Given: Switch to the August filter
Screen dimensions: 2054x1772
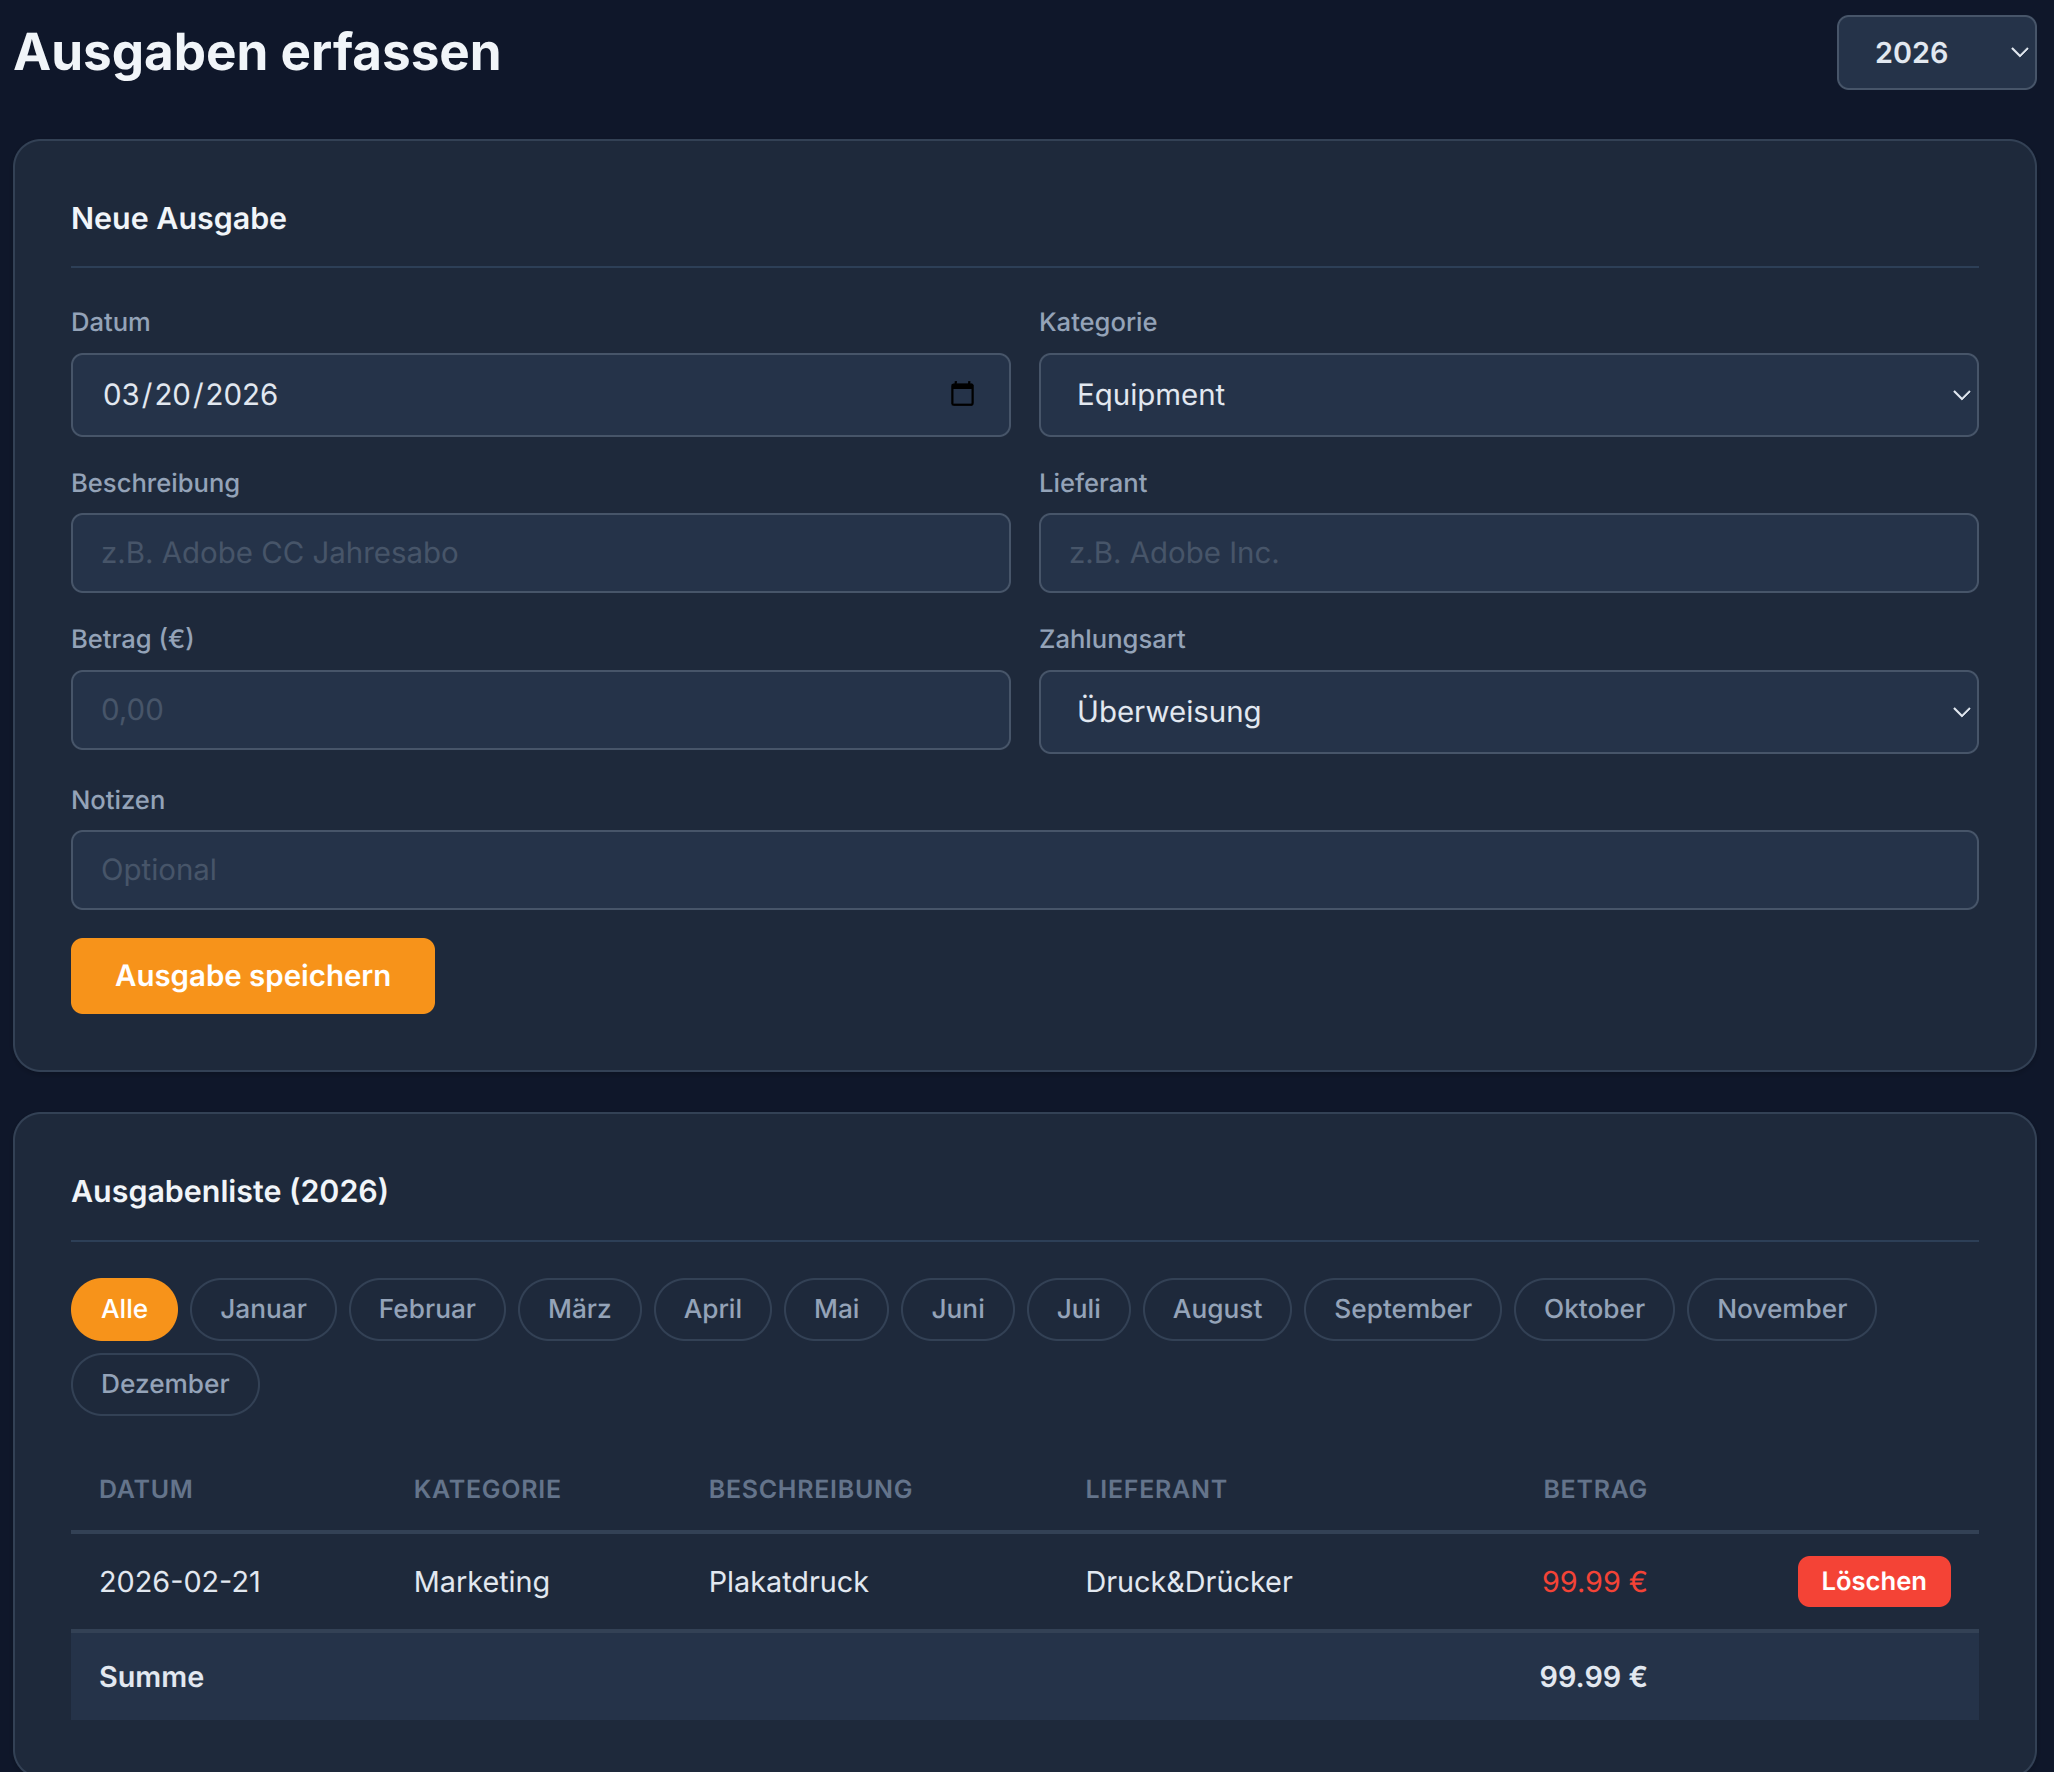Looking at the screenshot, I should click(x=1217, y=1309).
